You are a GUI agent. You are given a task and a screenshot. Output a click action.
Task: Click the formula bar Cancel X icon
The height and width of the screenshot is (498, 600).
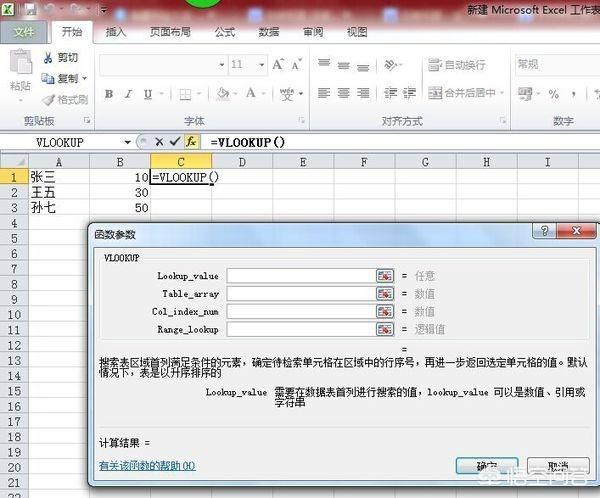pyautogui.click(x=159, y=142)
